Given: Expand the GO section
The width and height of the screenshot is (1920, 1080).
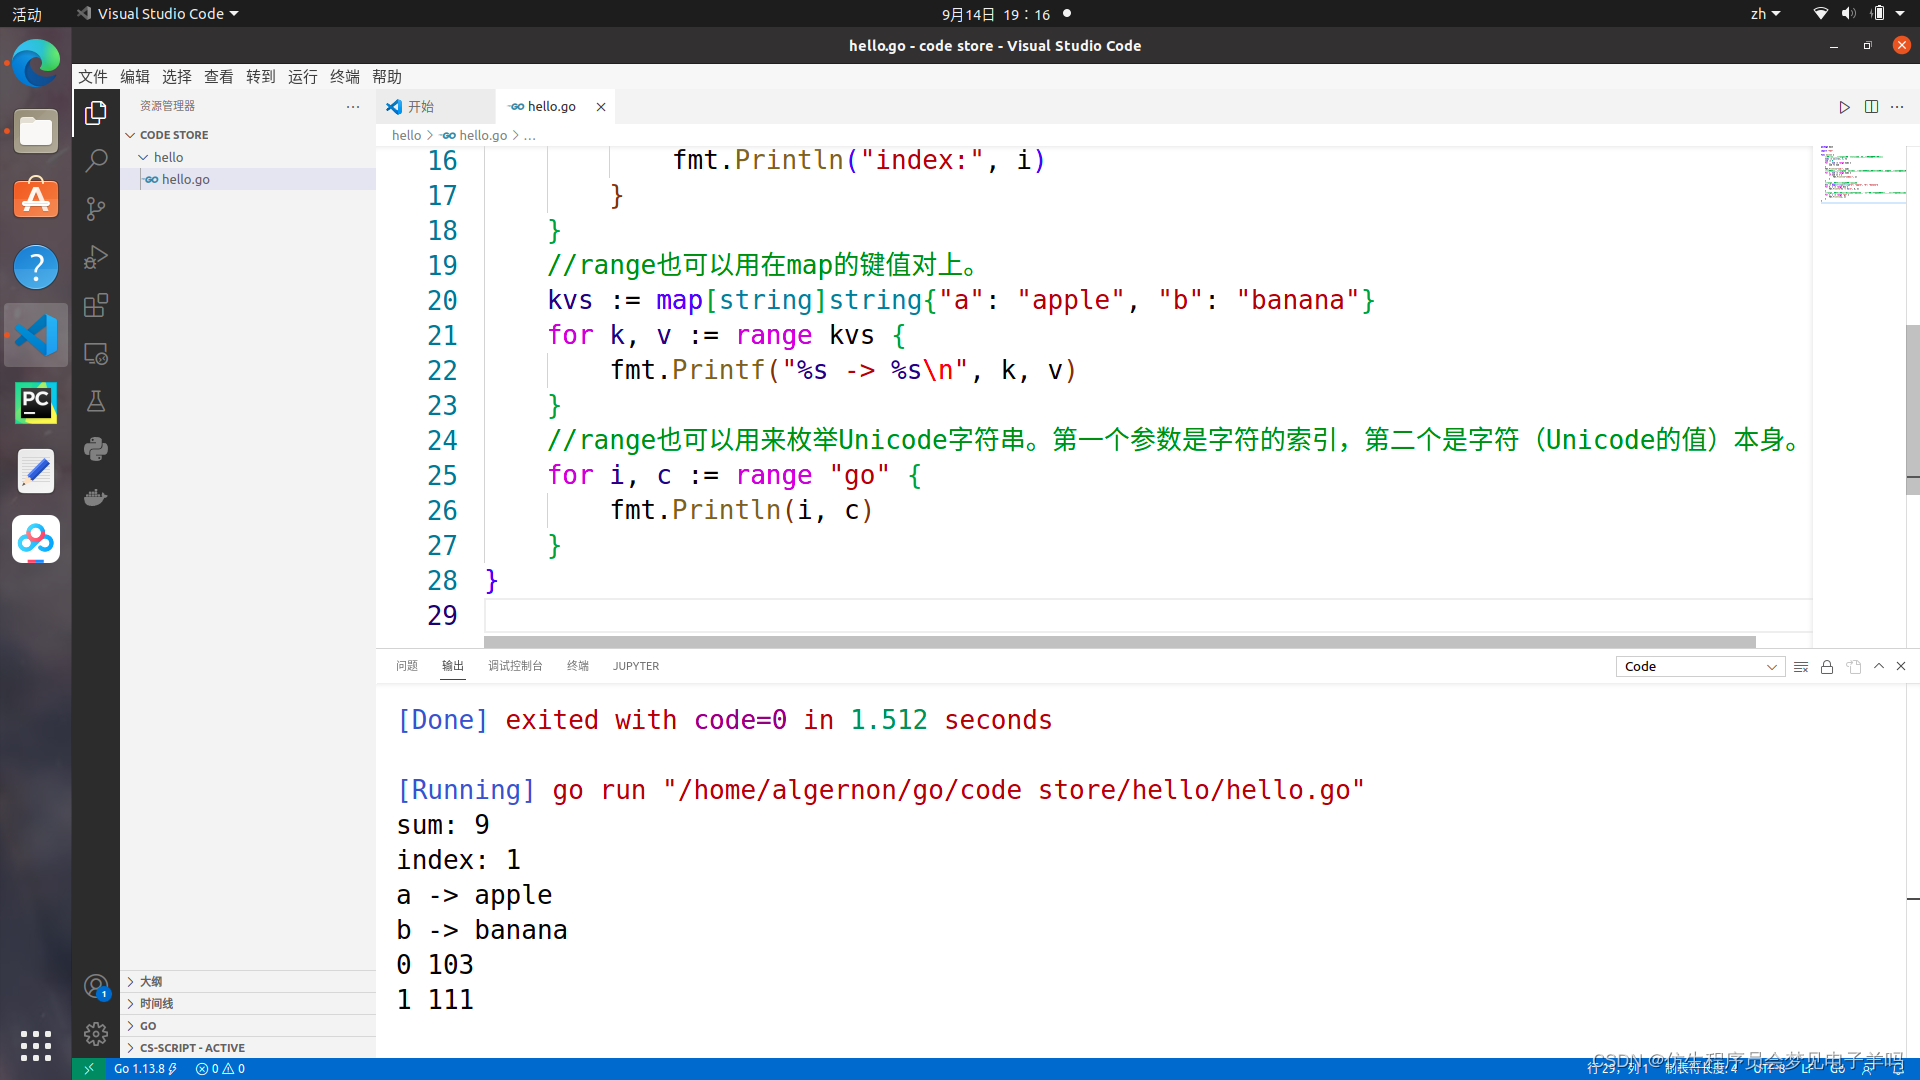Looking at the screenshot, I should pyautogui.click(x=248, y=1026).
